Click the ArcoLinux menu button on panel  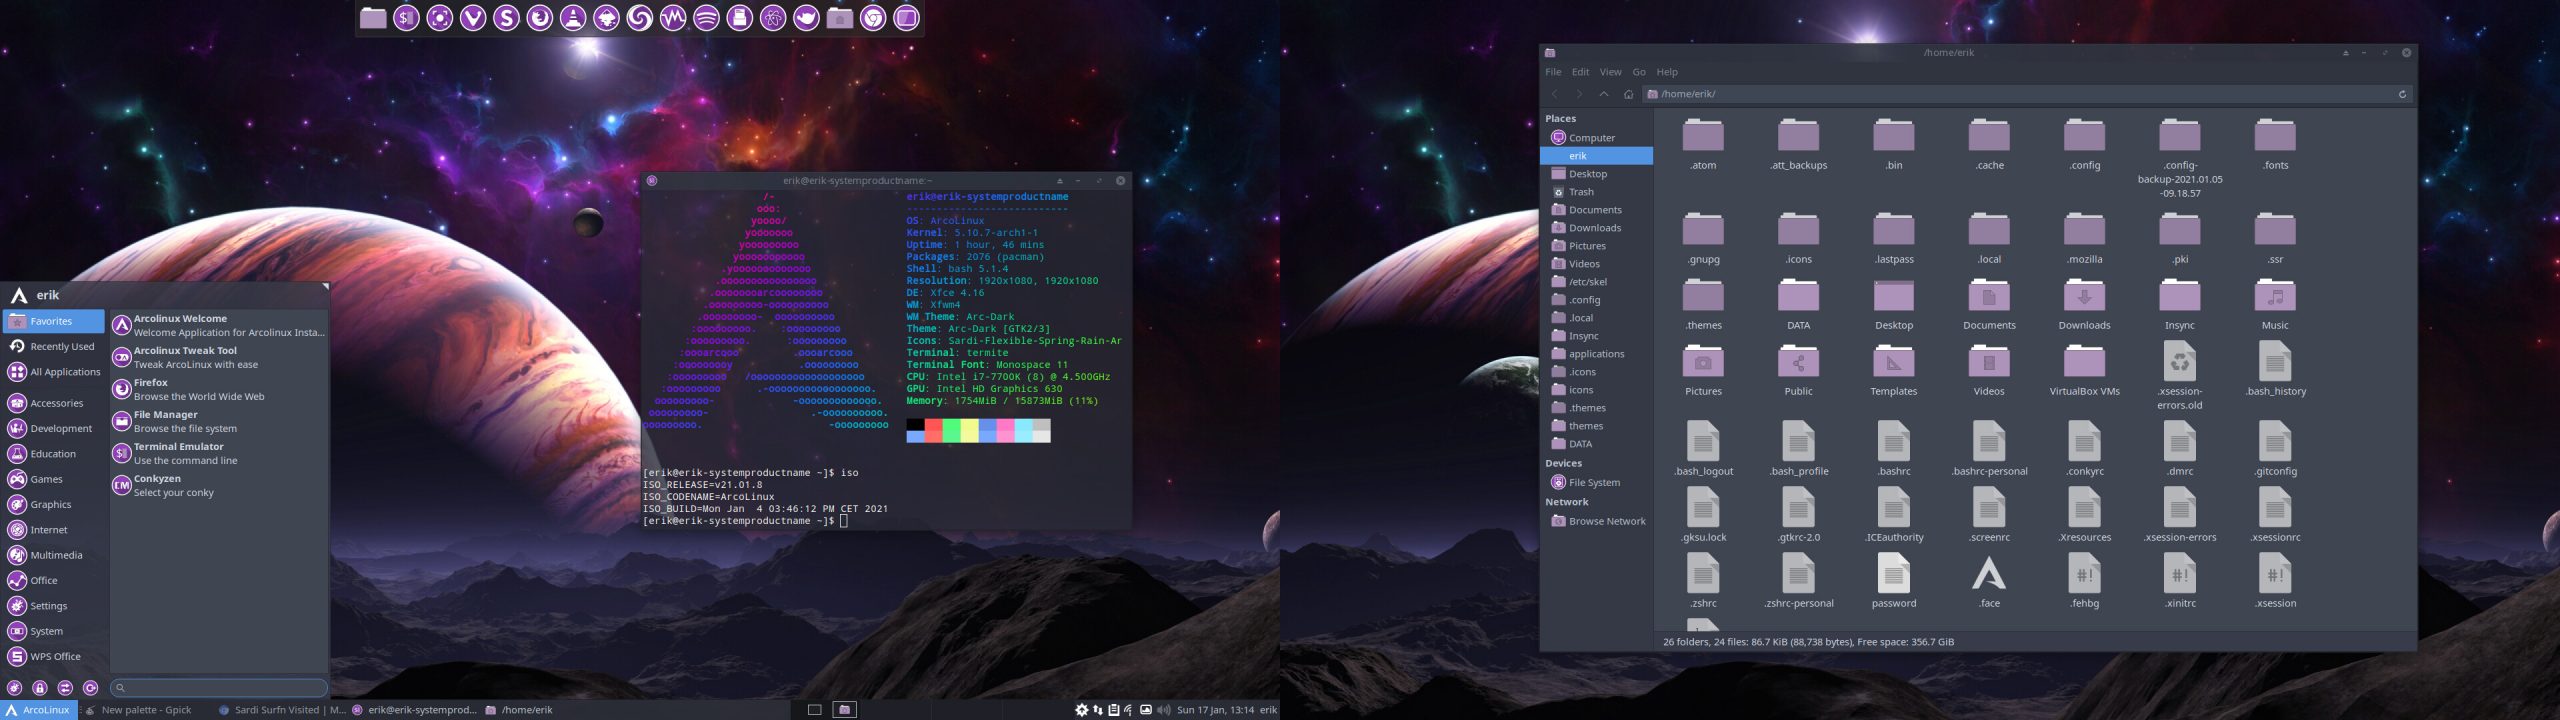(x=39, y=710)
